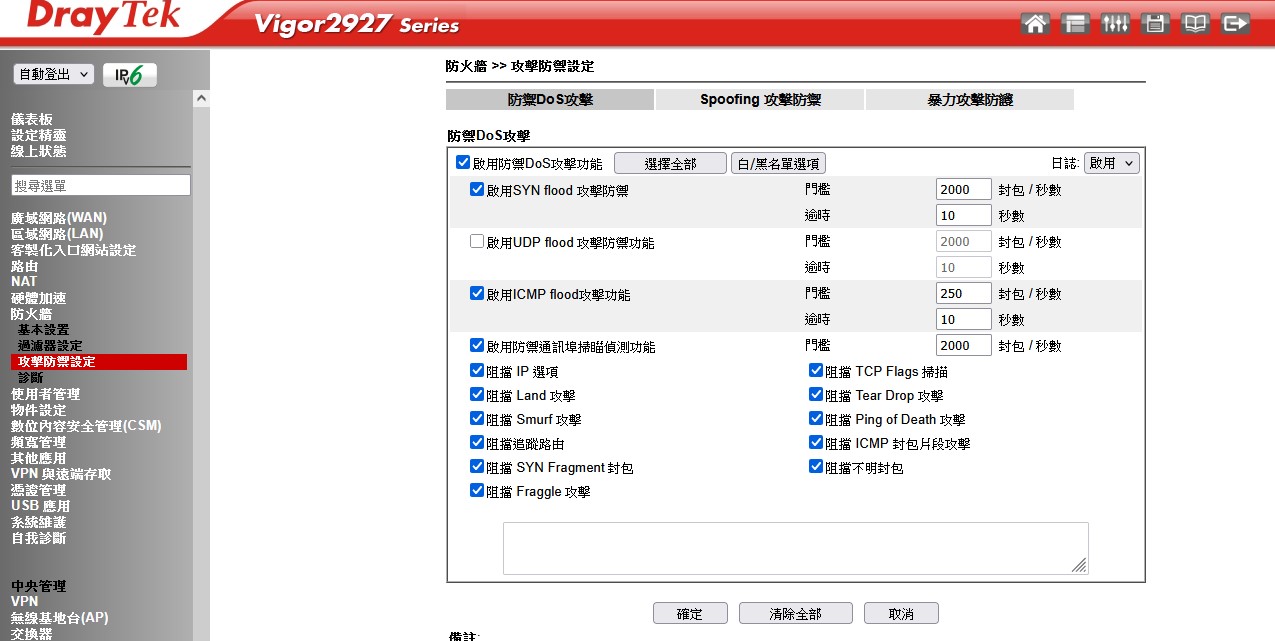Click the 搜尋選單 search field
Viewport: 1275px width, 641px height.
coord(100,185)
